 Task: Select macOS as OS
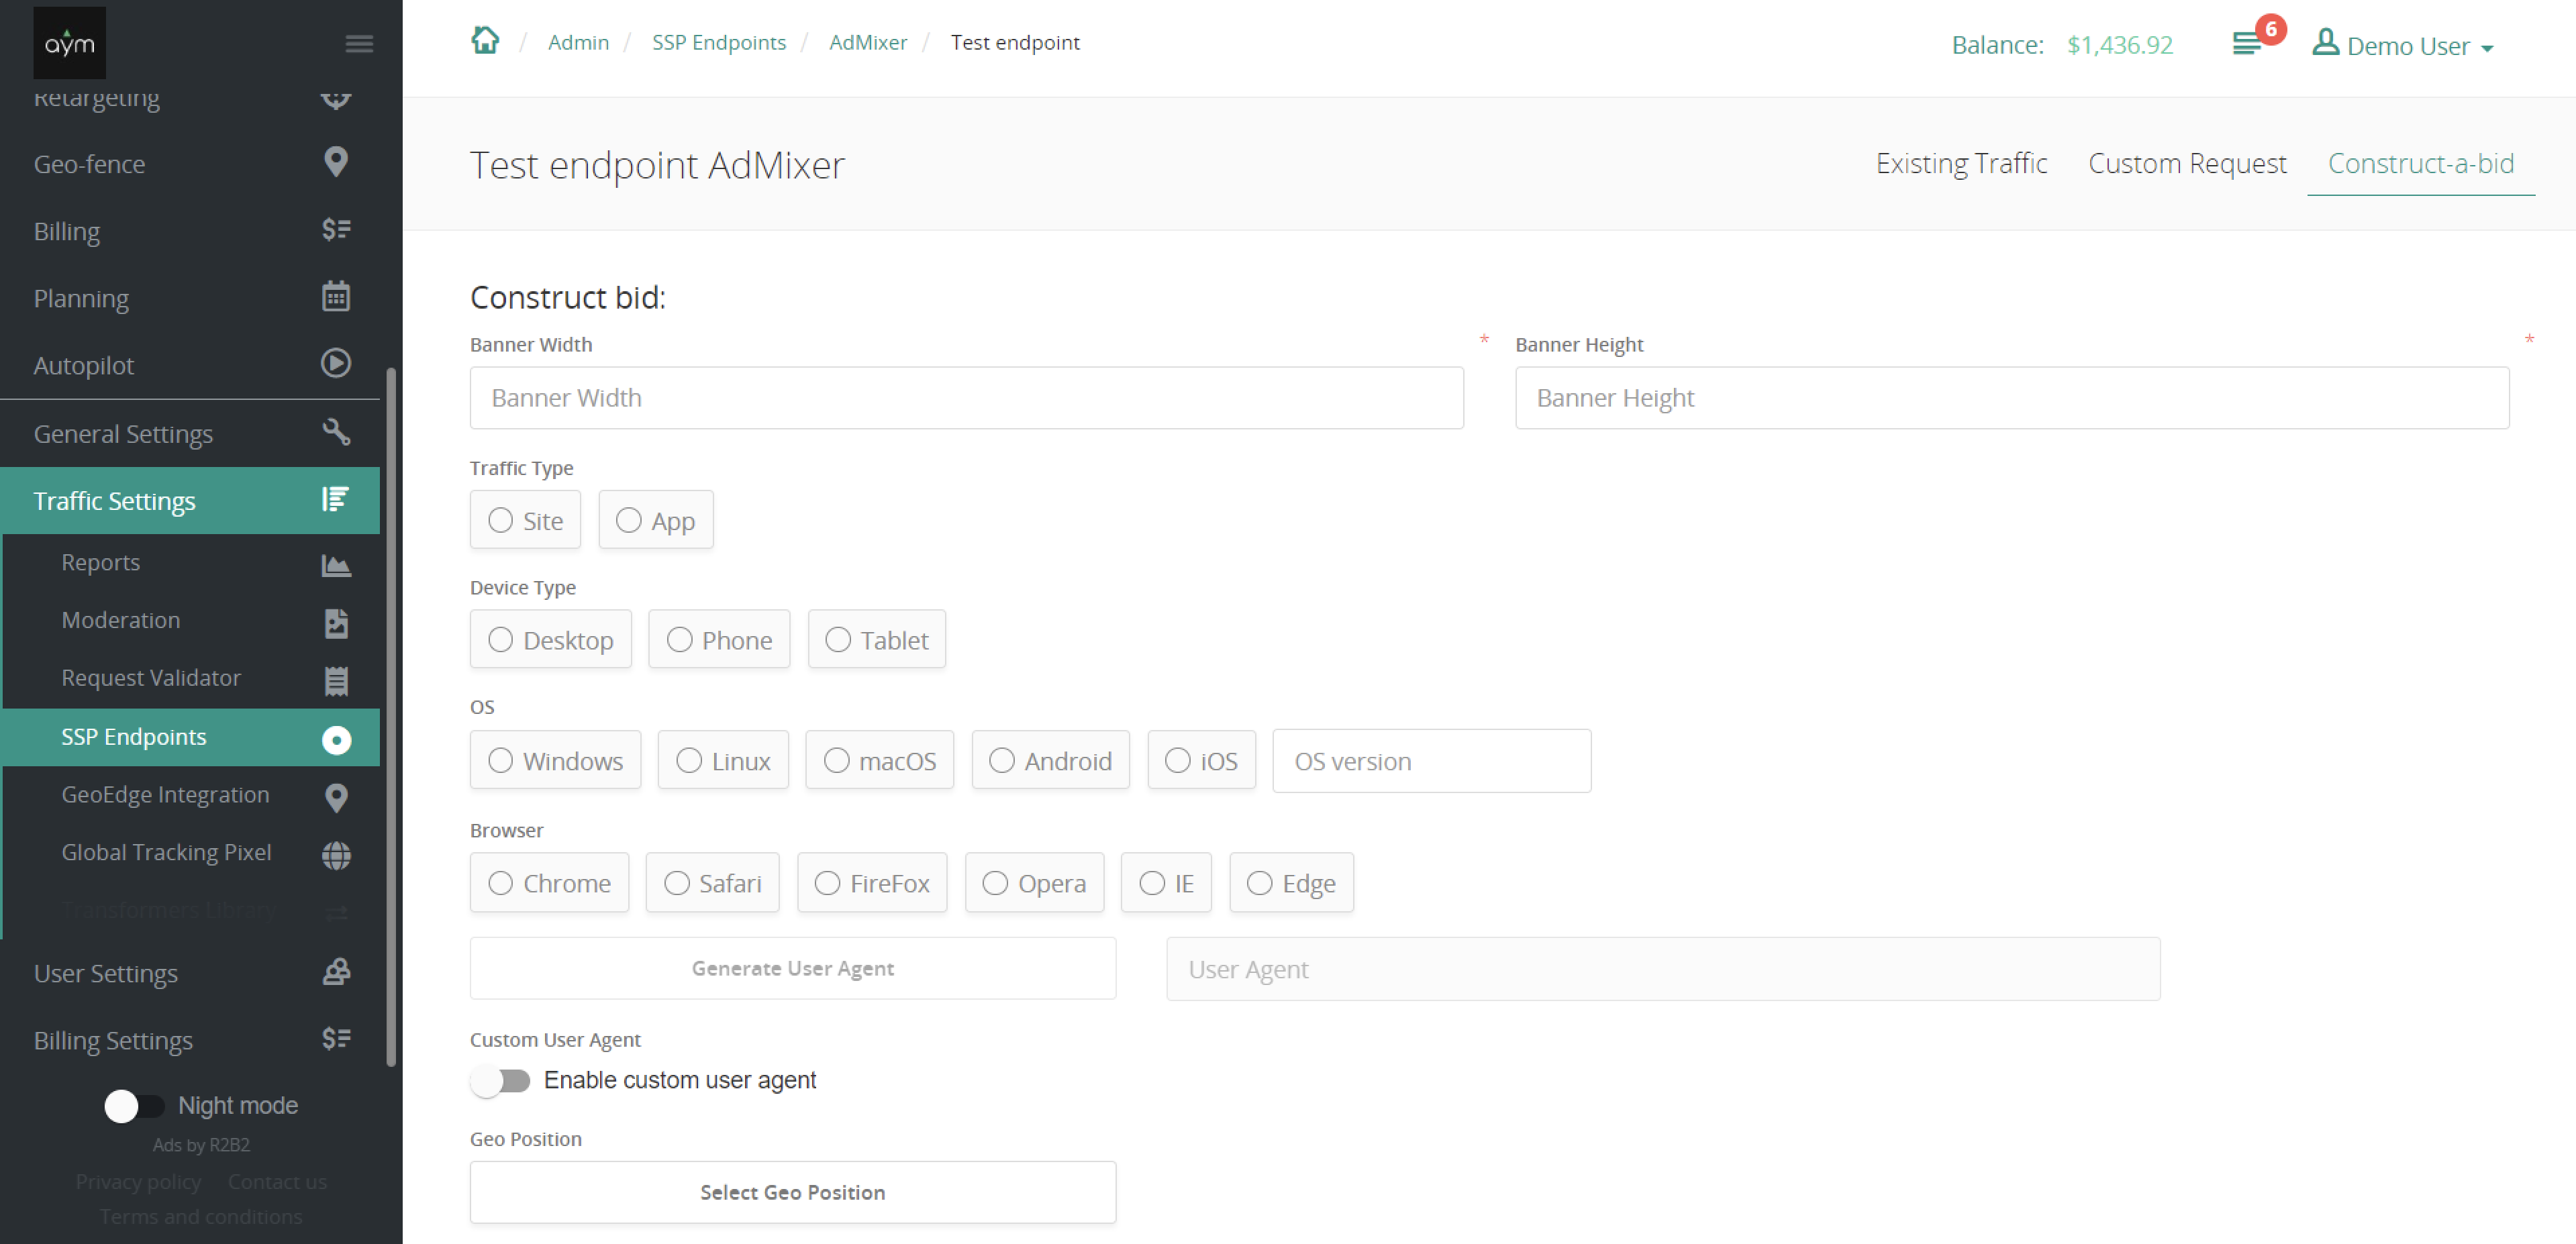(879, 761)
